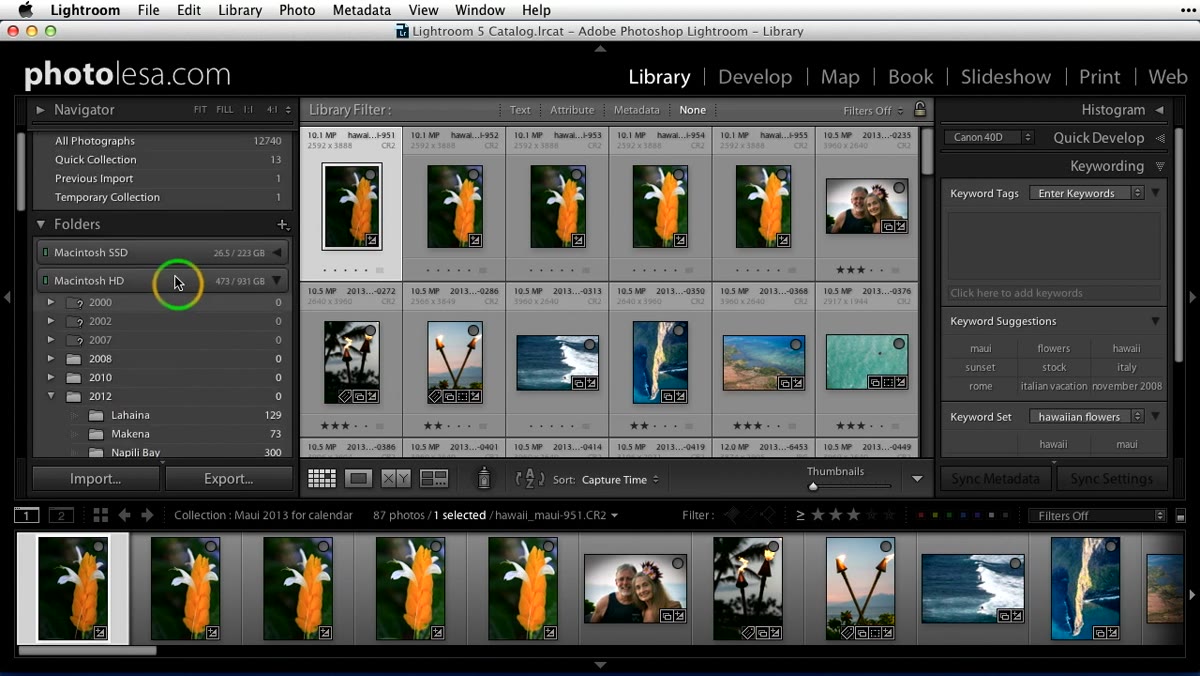Collapse the Folders panel
1200x676 pixels.
click(x=41, y=225)
